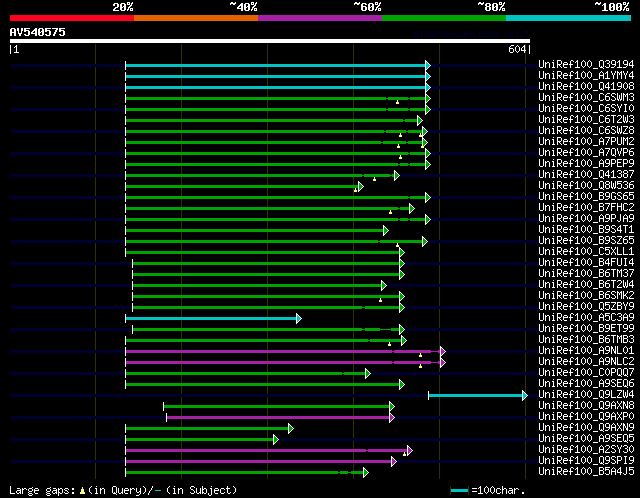Click UniRef100_B6TM37 label
This screenshot has width=640, height=498.
(586, 274)
